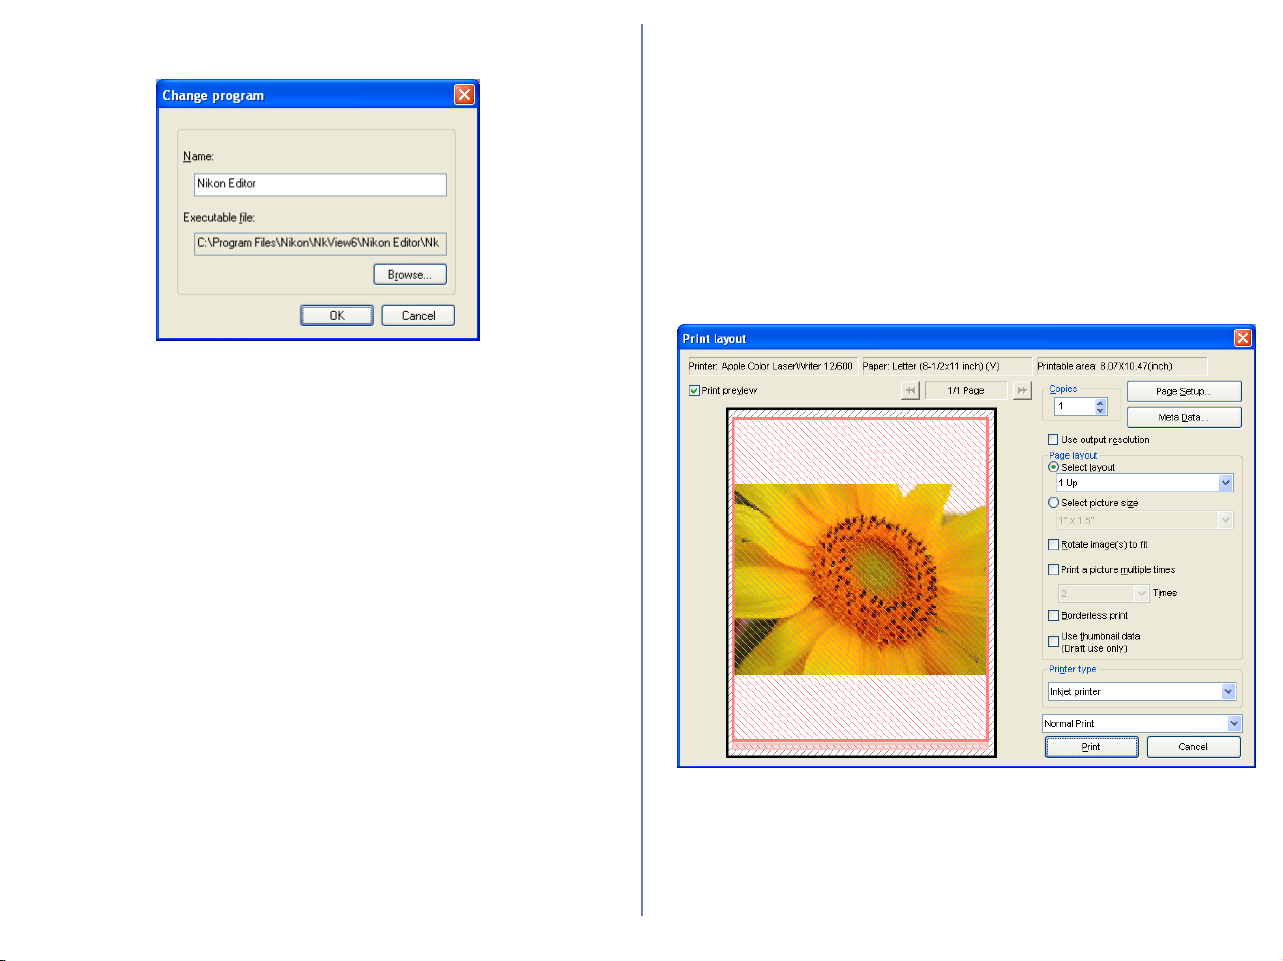This screenshot has width=1283, height=961.
Task: Choose the Select picture size radio button
Action: click(1053, 503)
